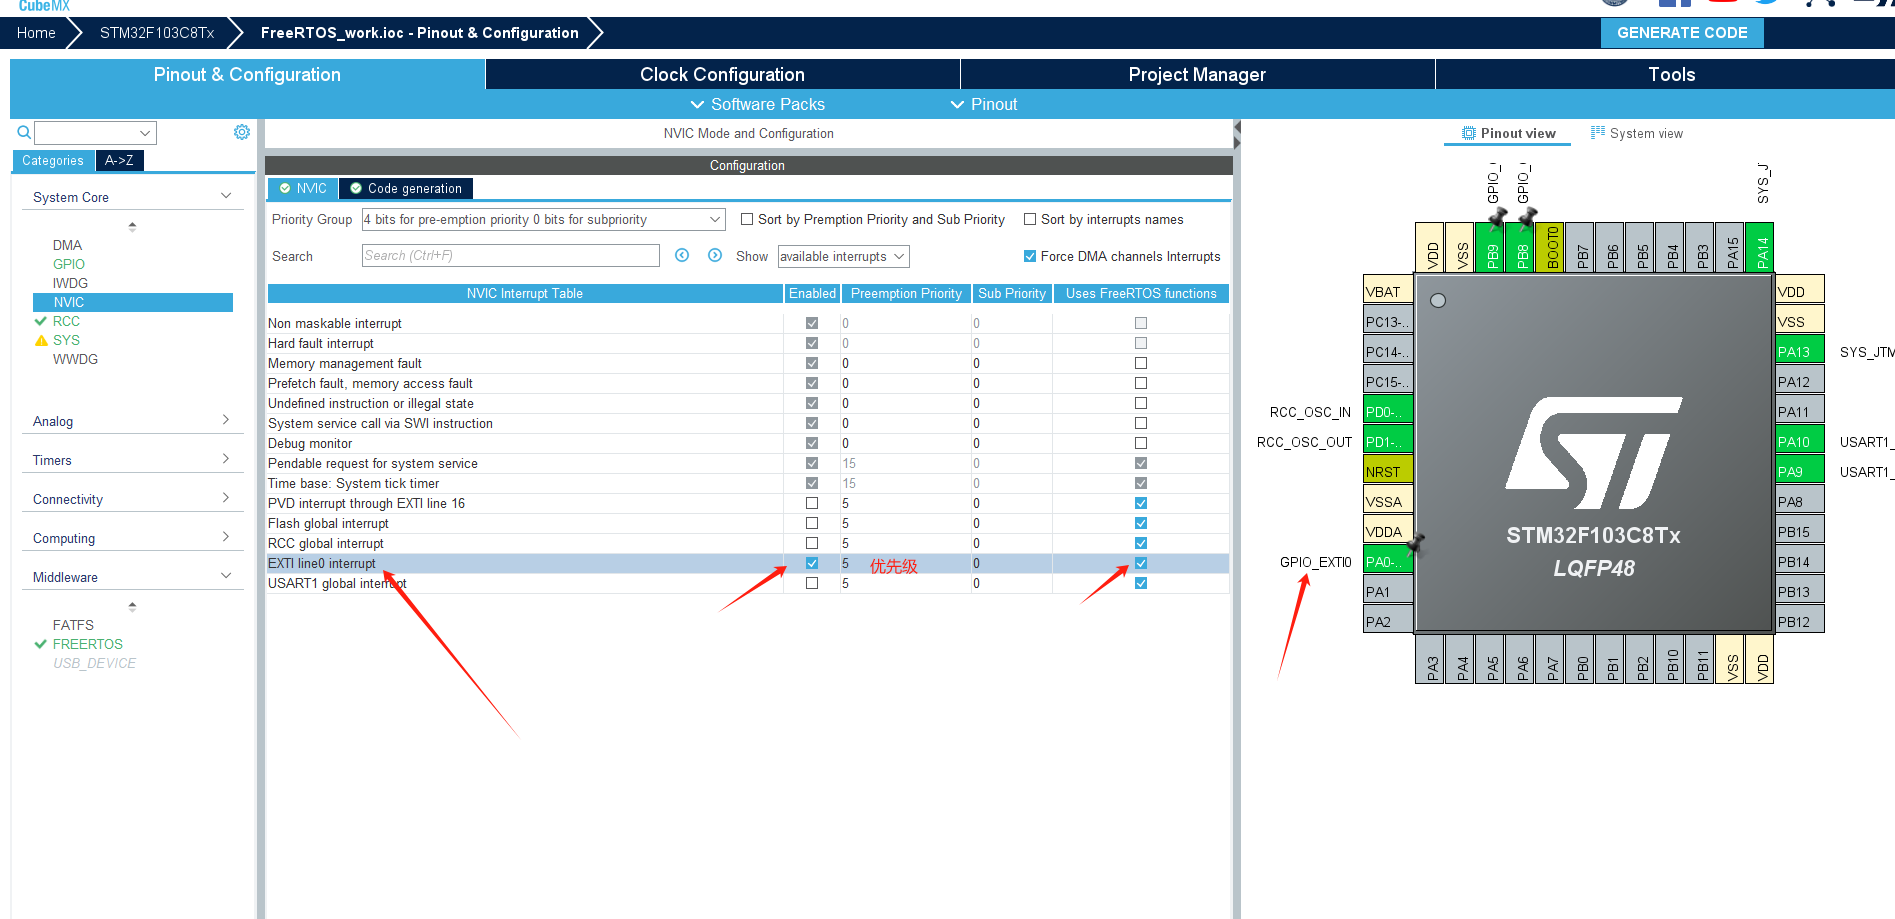
Task: Select SYS in System Core list
Action: 66,340
